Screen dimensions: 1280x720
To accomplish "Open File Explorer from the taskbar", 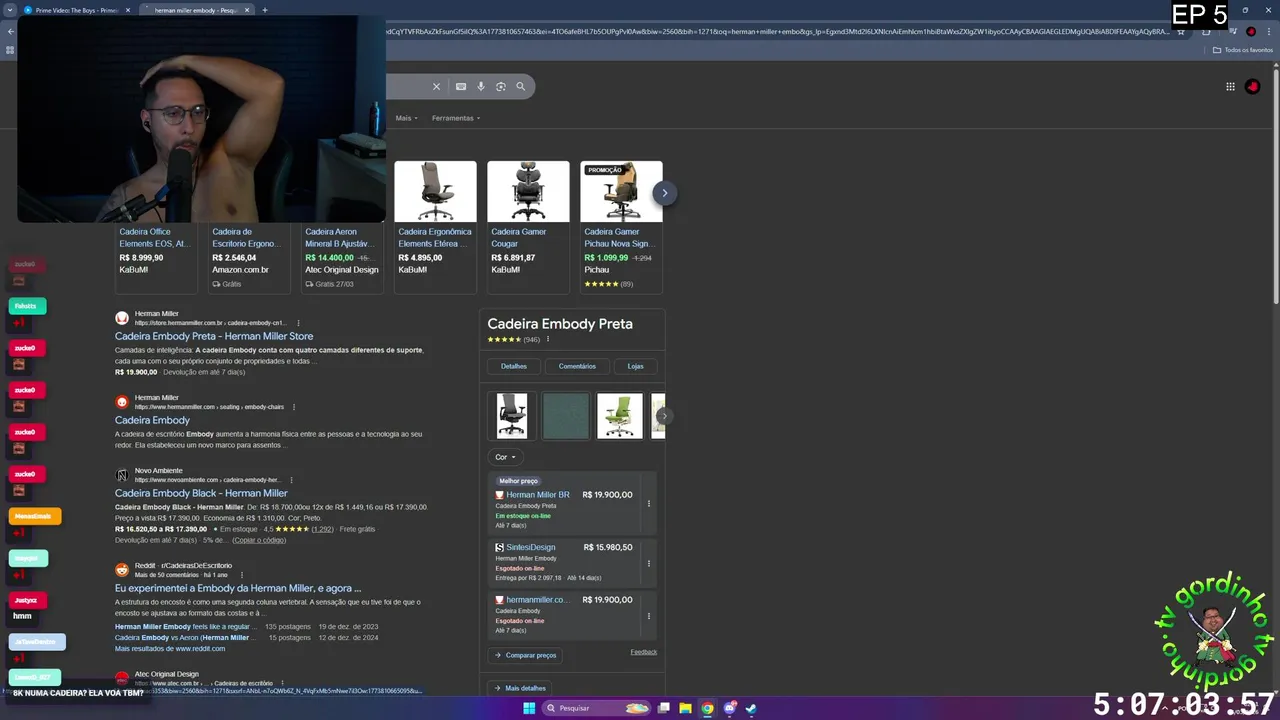I will pyautogui.click(x=685, y=708).
